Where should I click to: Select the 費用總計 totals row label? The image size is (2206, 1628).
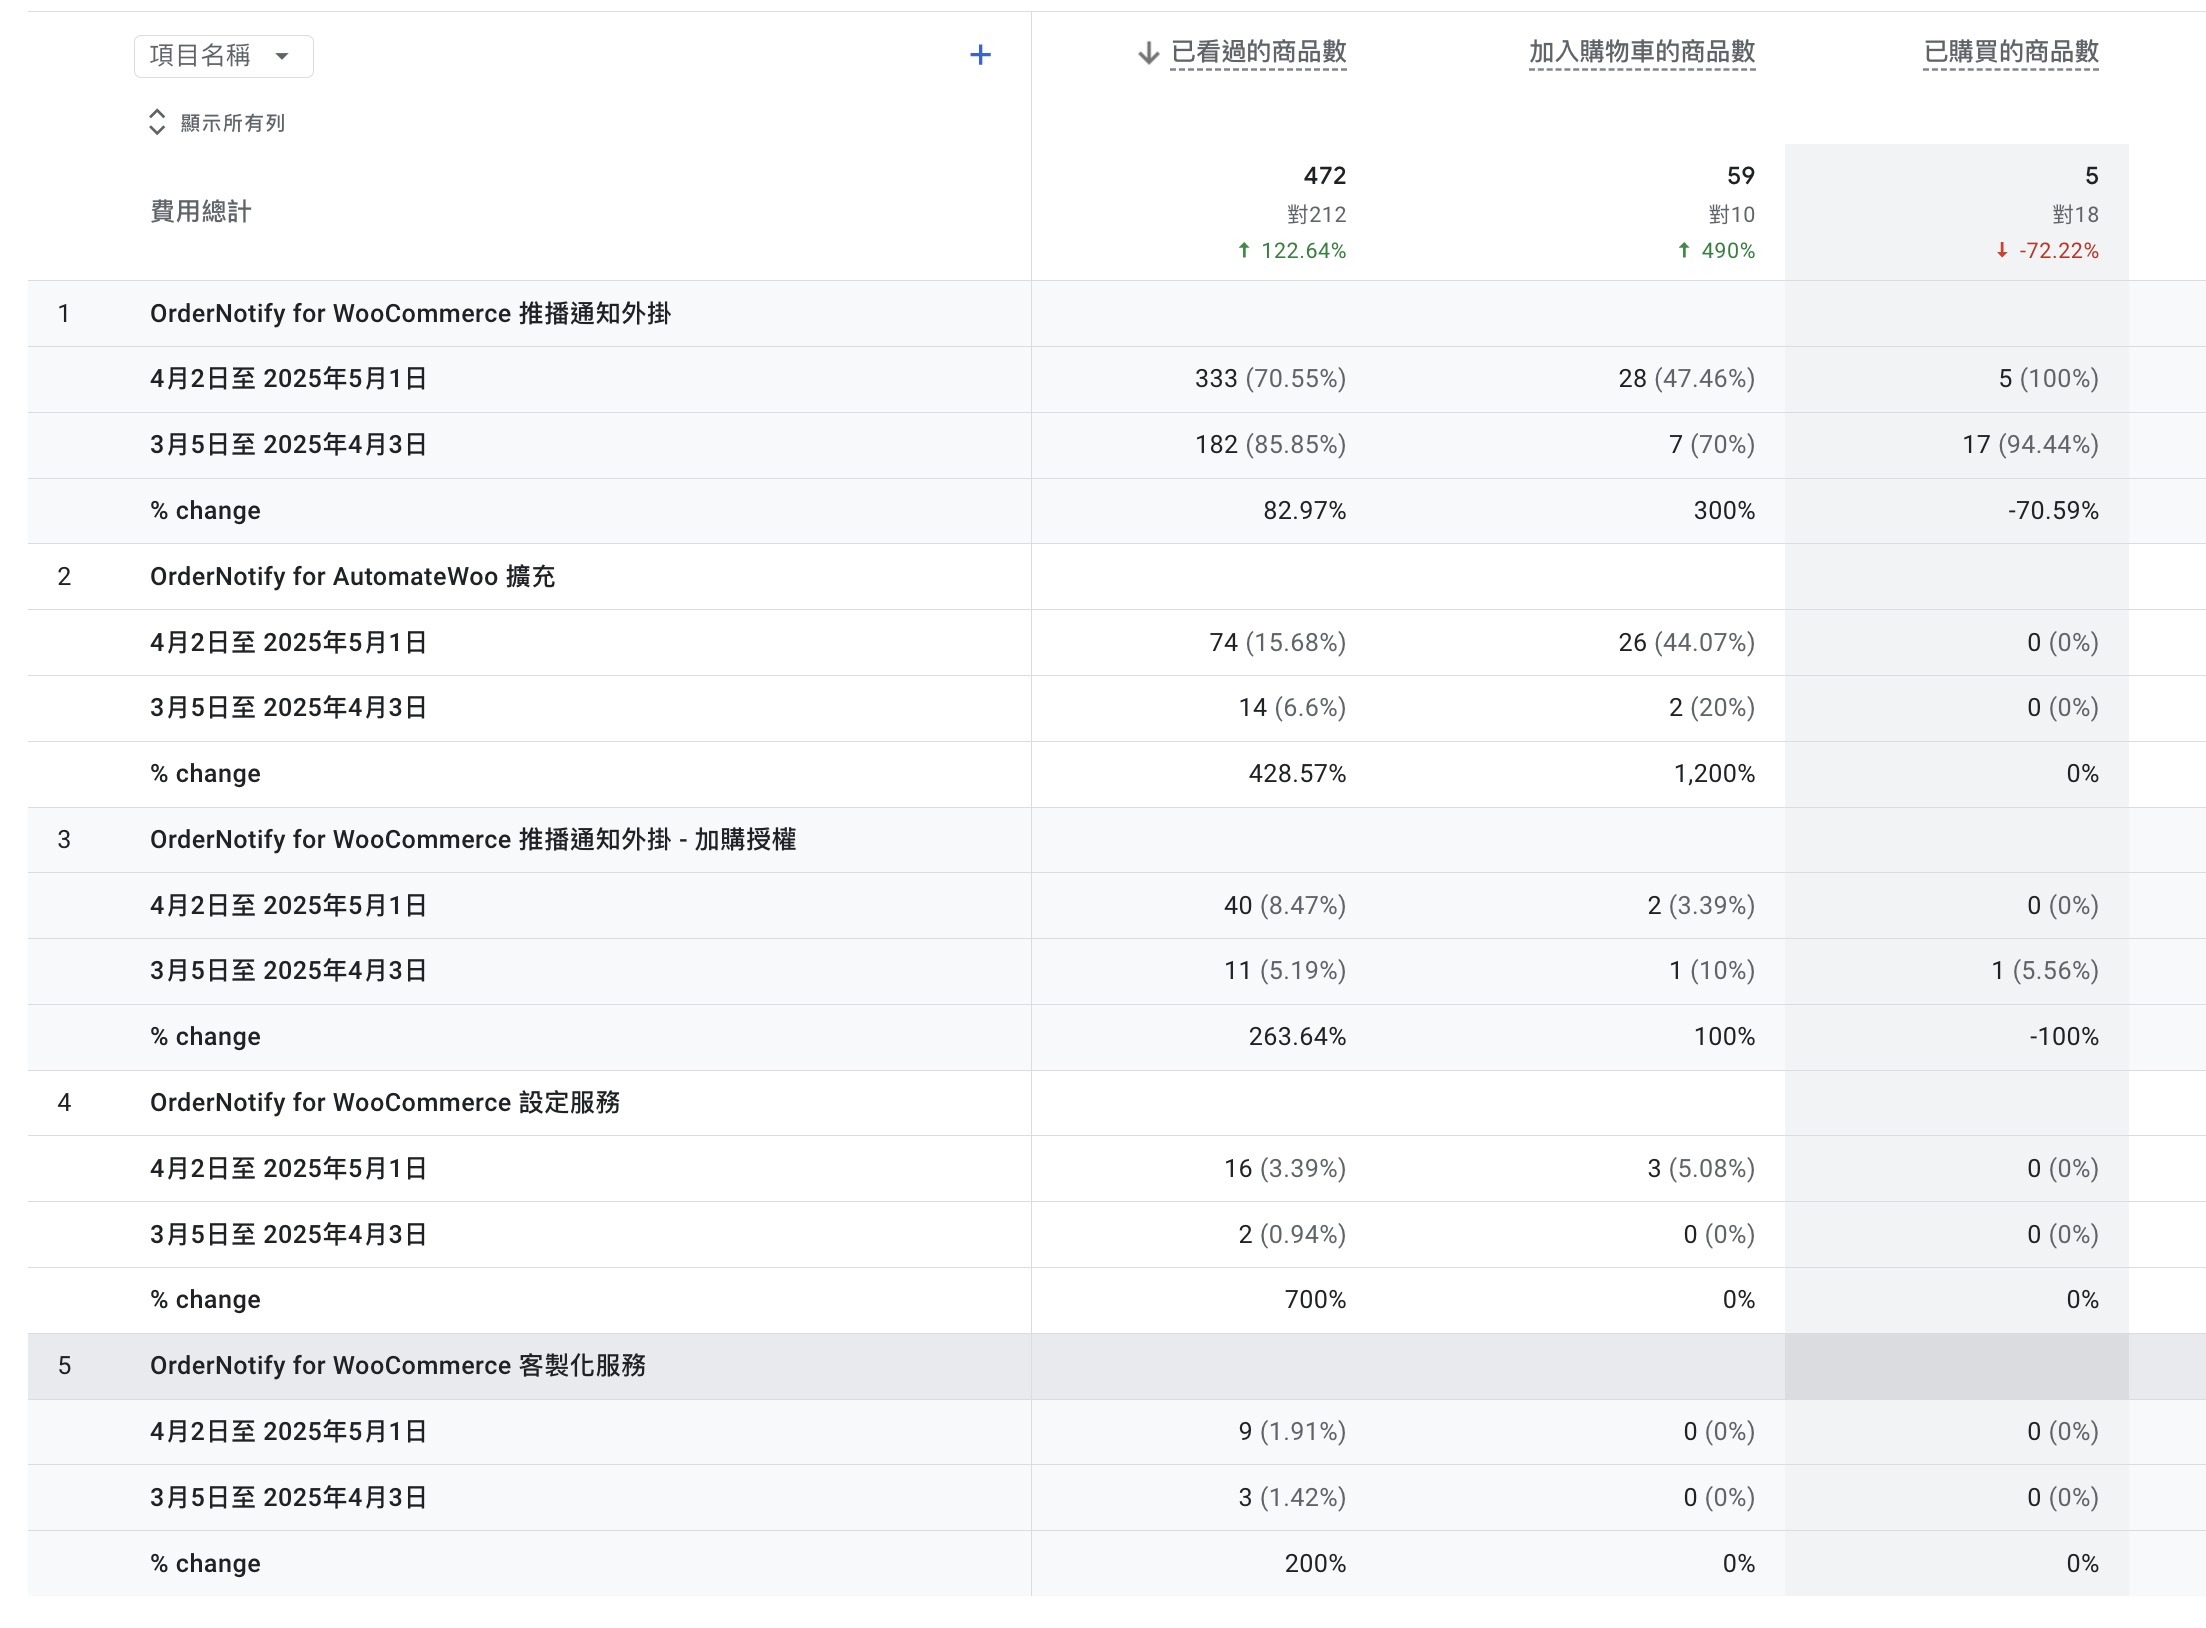200,212
